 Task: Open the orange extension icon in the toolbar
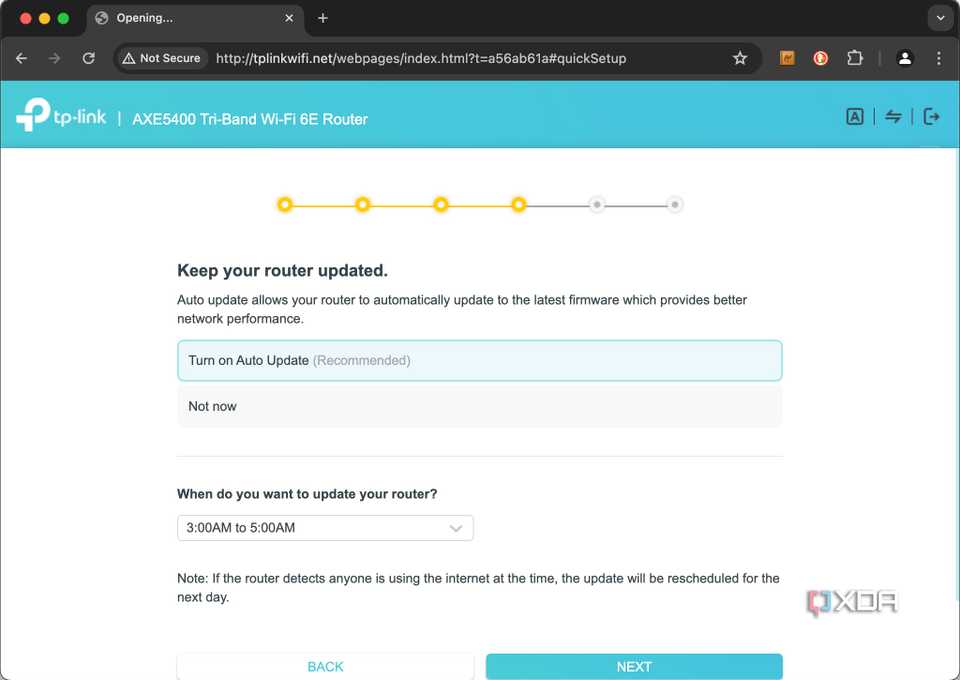787,58
